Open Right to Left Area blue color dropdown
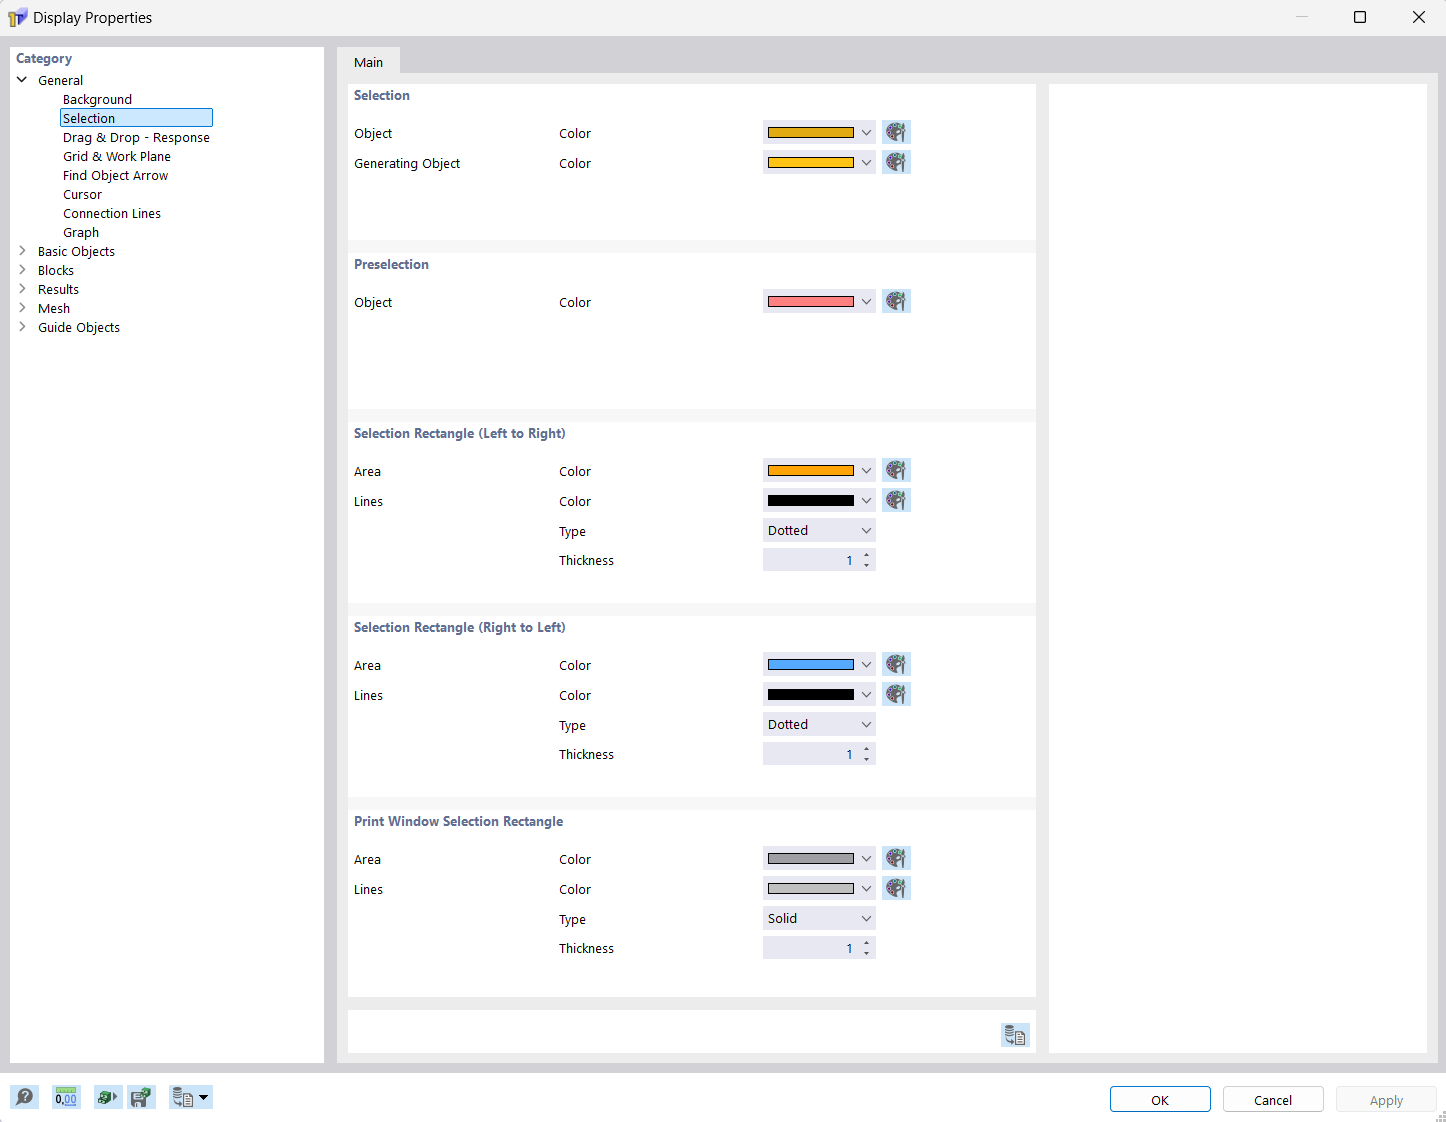This screenshot has width=1446, height=1122. 819,664
